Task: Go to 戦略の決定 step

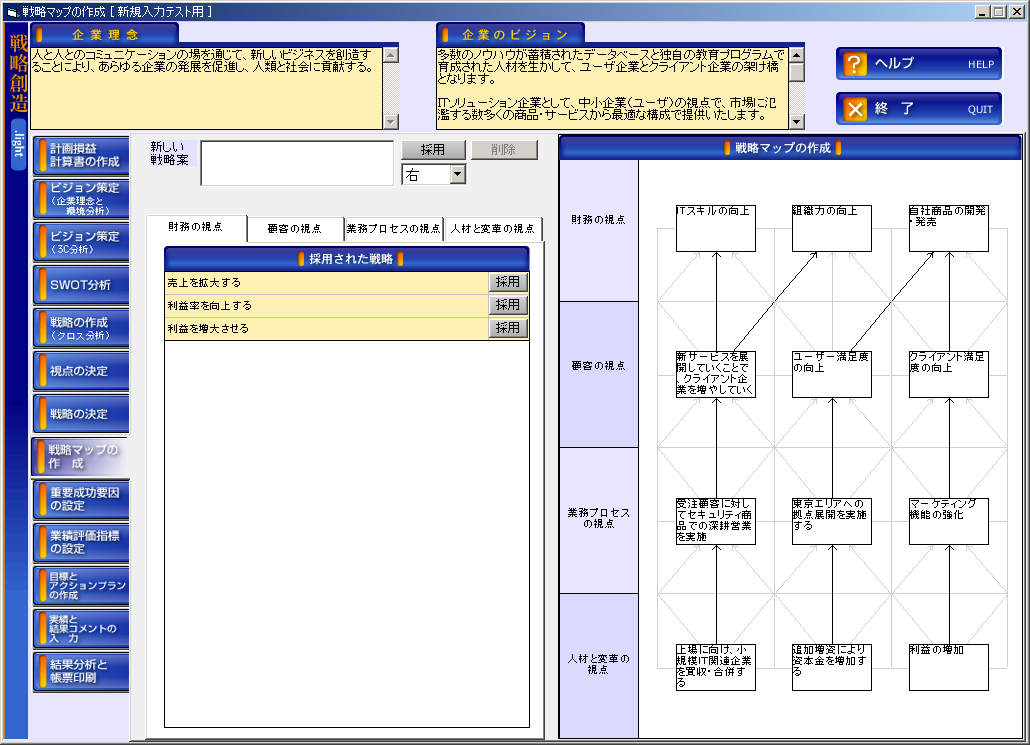Action: [81, 414]
